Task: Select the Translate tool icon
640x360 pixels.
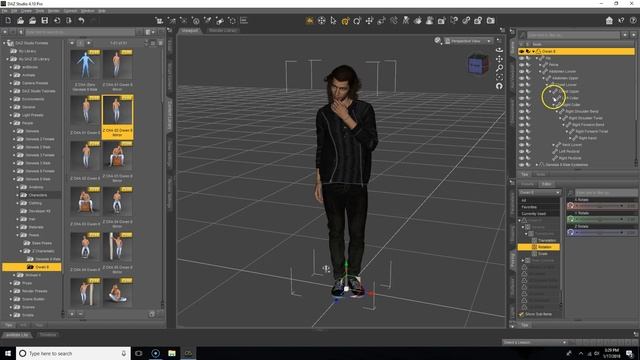Action: 369,21
